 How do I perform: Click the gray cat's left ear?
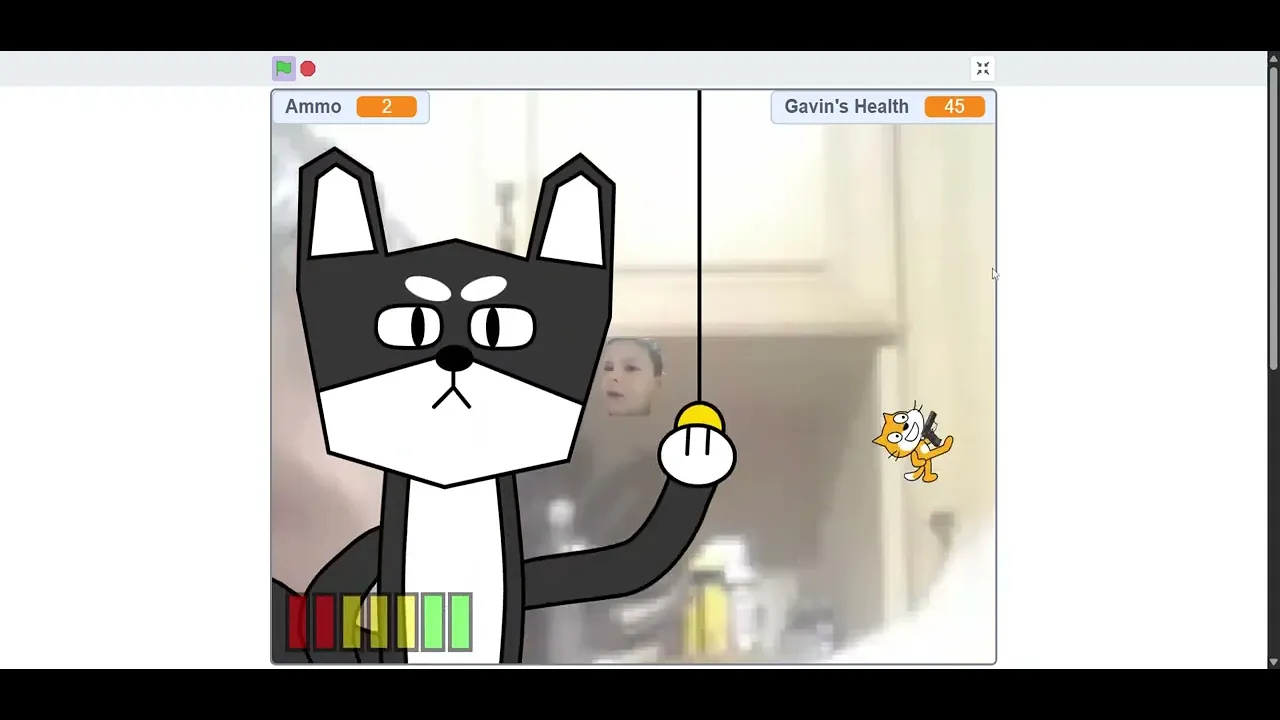[x=340, y=205]
